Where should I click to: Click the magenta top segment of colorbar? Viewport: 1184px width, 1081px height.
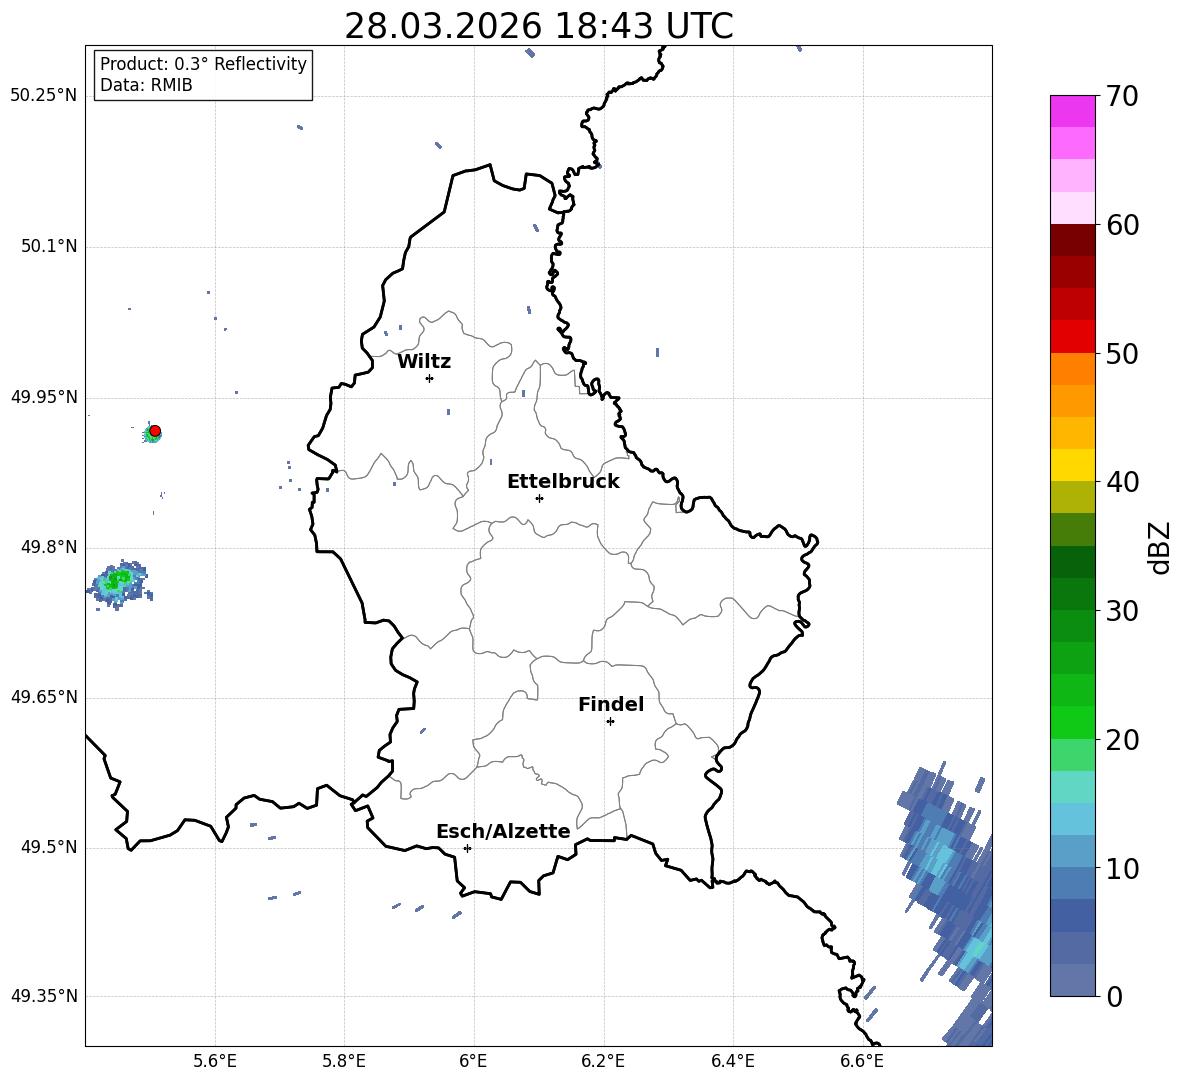1072,111
